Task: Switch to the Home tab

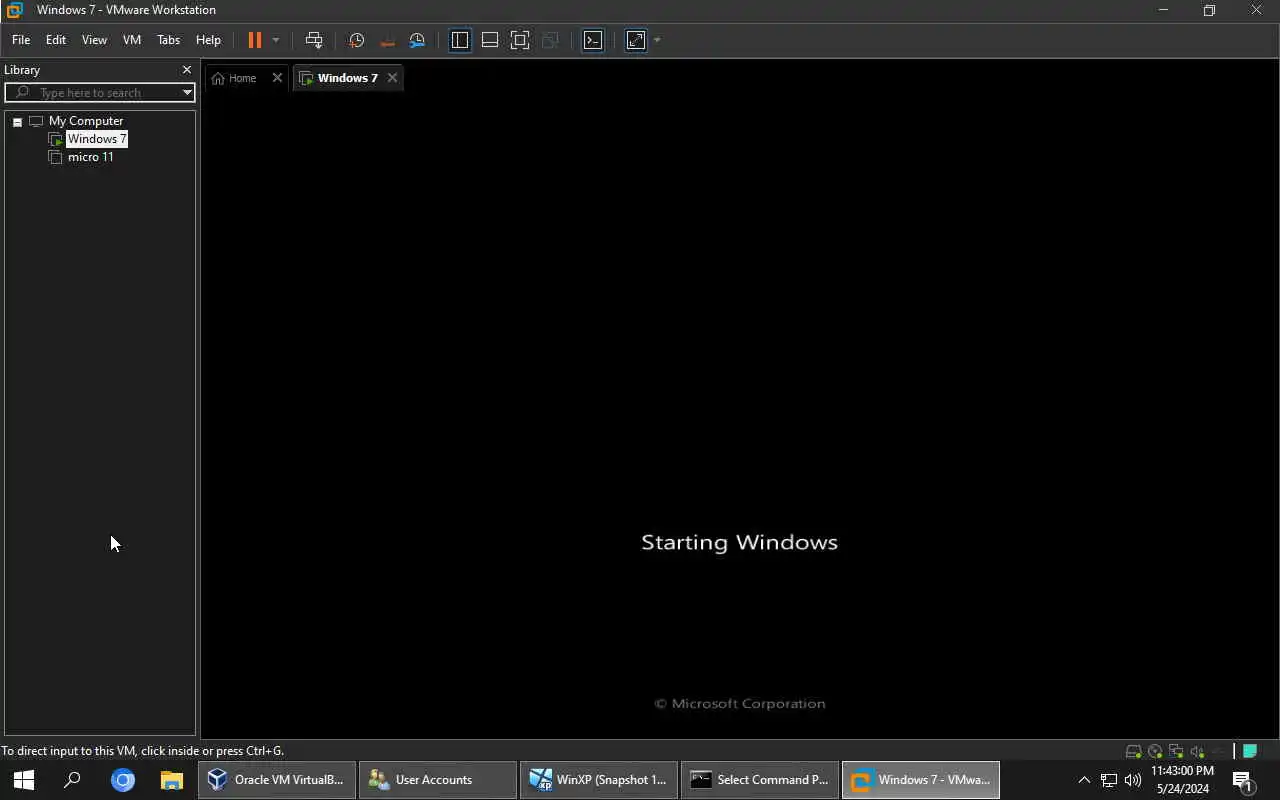Action: pos(242,78)
